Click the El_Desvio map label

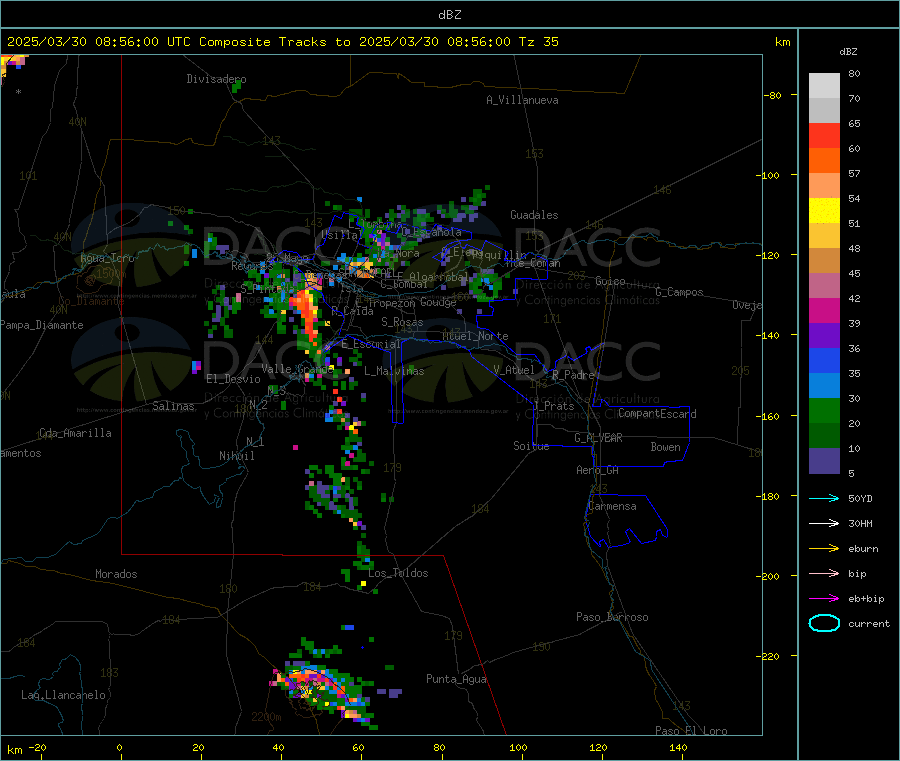coord(234,379)
